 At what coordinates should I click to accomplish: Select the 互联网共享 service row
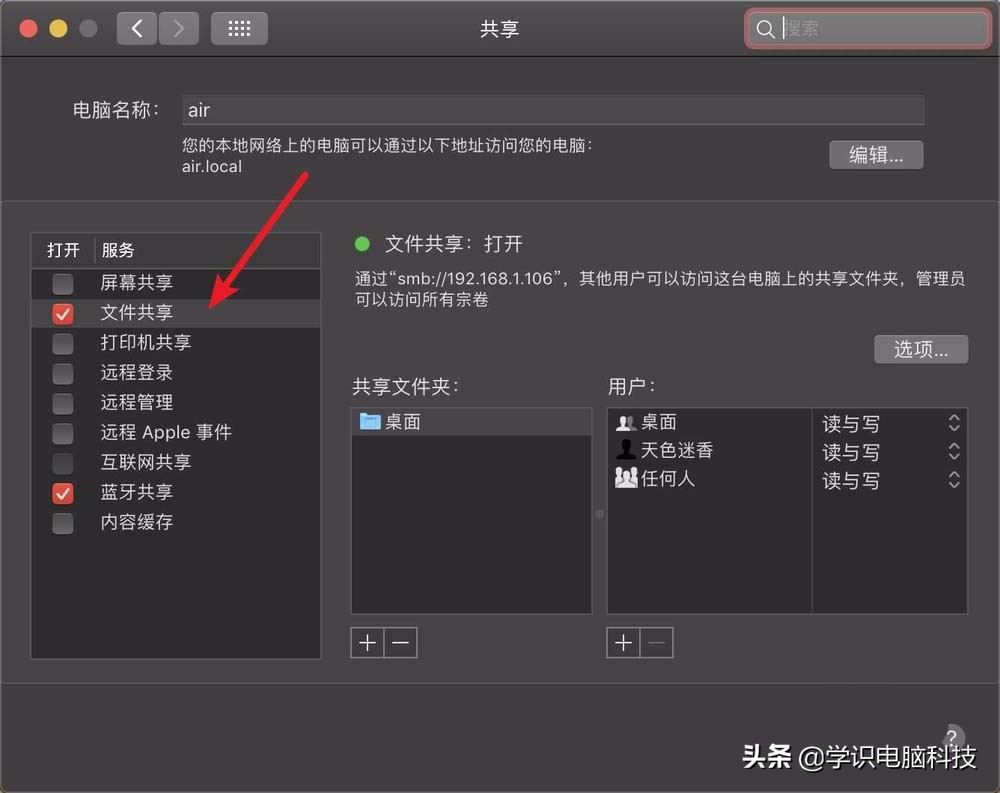point(176,463)
